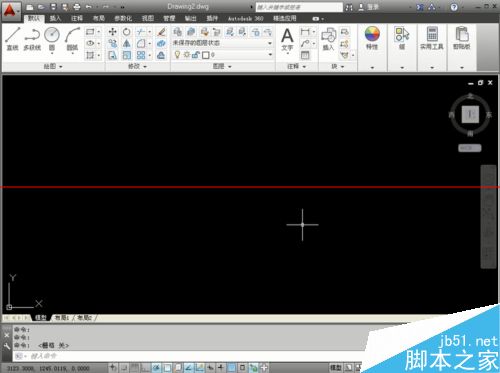Switch to the Autodesk 360 ribbon tab

pyautogui.click(x=246, y=18)
